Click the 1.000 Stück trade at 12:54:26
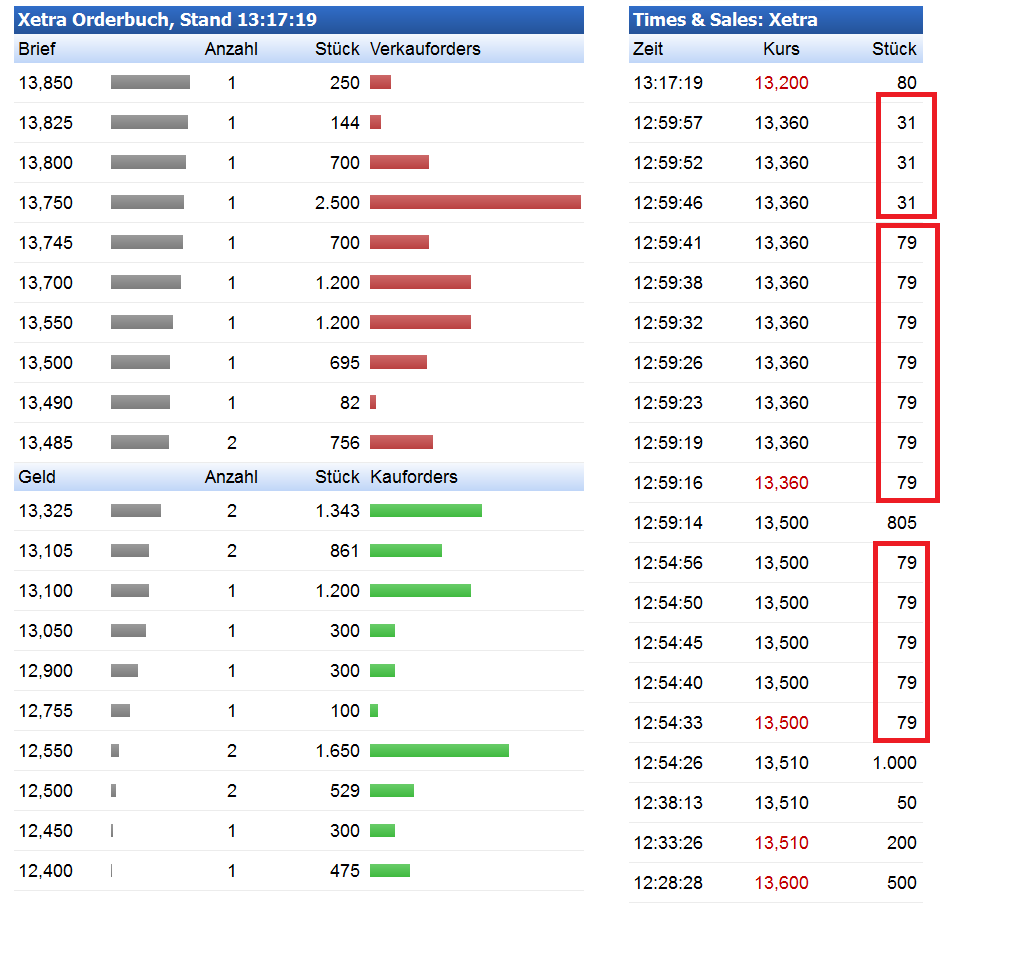The height and width of the screenshot is (966, 1010). pos(895,763)
